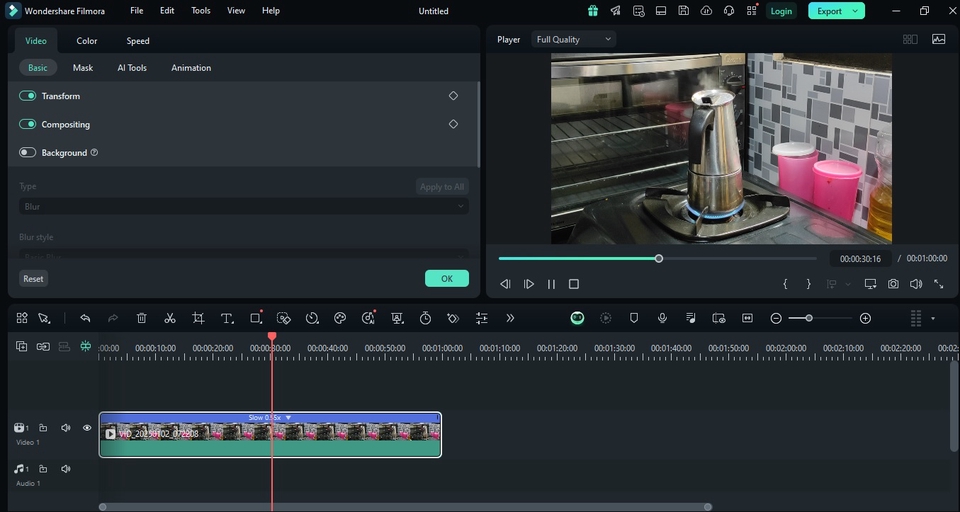
Task: Click the split scissors icon in timeline toolbar
Action: coord(170,318)
